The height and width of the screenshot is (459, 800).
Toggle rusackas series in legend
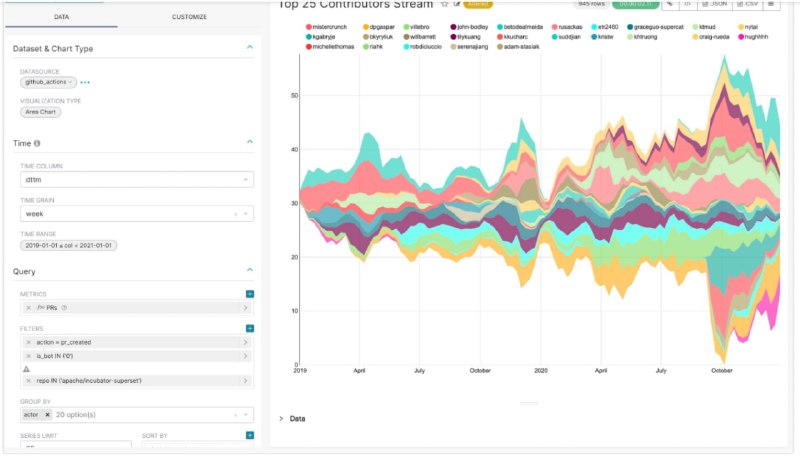point(567,27)
